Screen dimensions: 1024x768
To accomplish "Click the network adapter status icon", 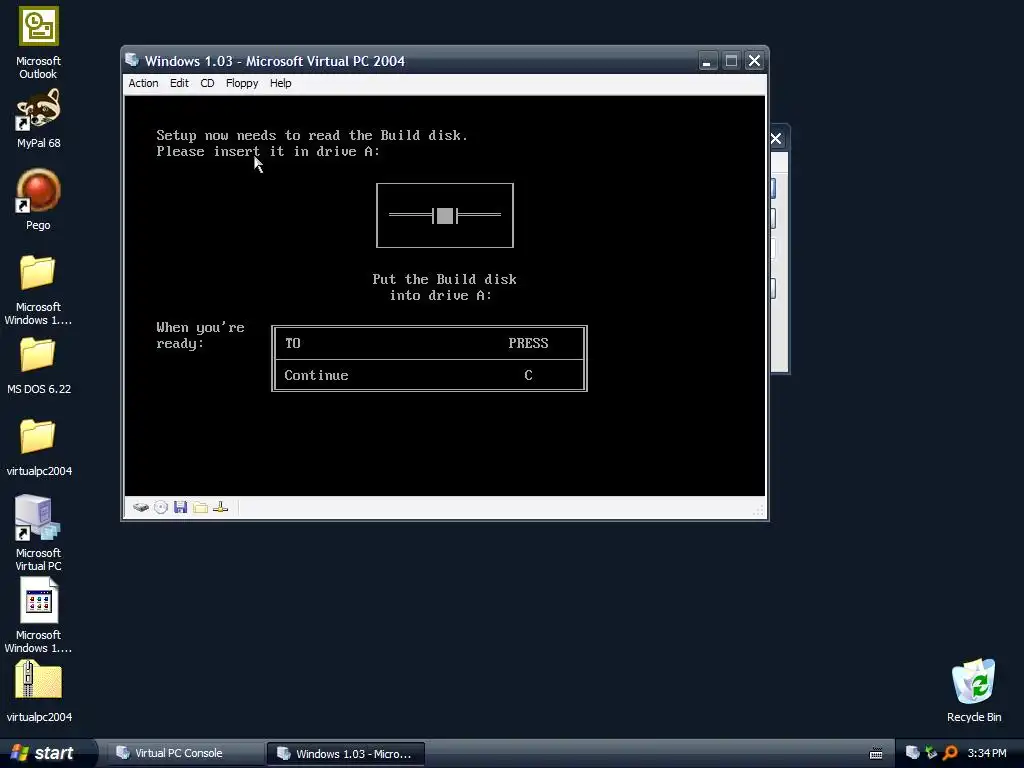I will tap(221, 507).
